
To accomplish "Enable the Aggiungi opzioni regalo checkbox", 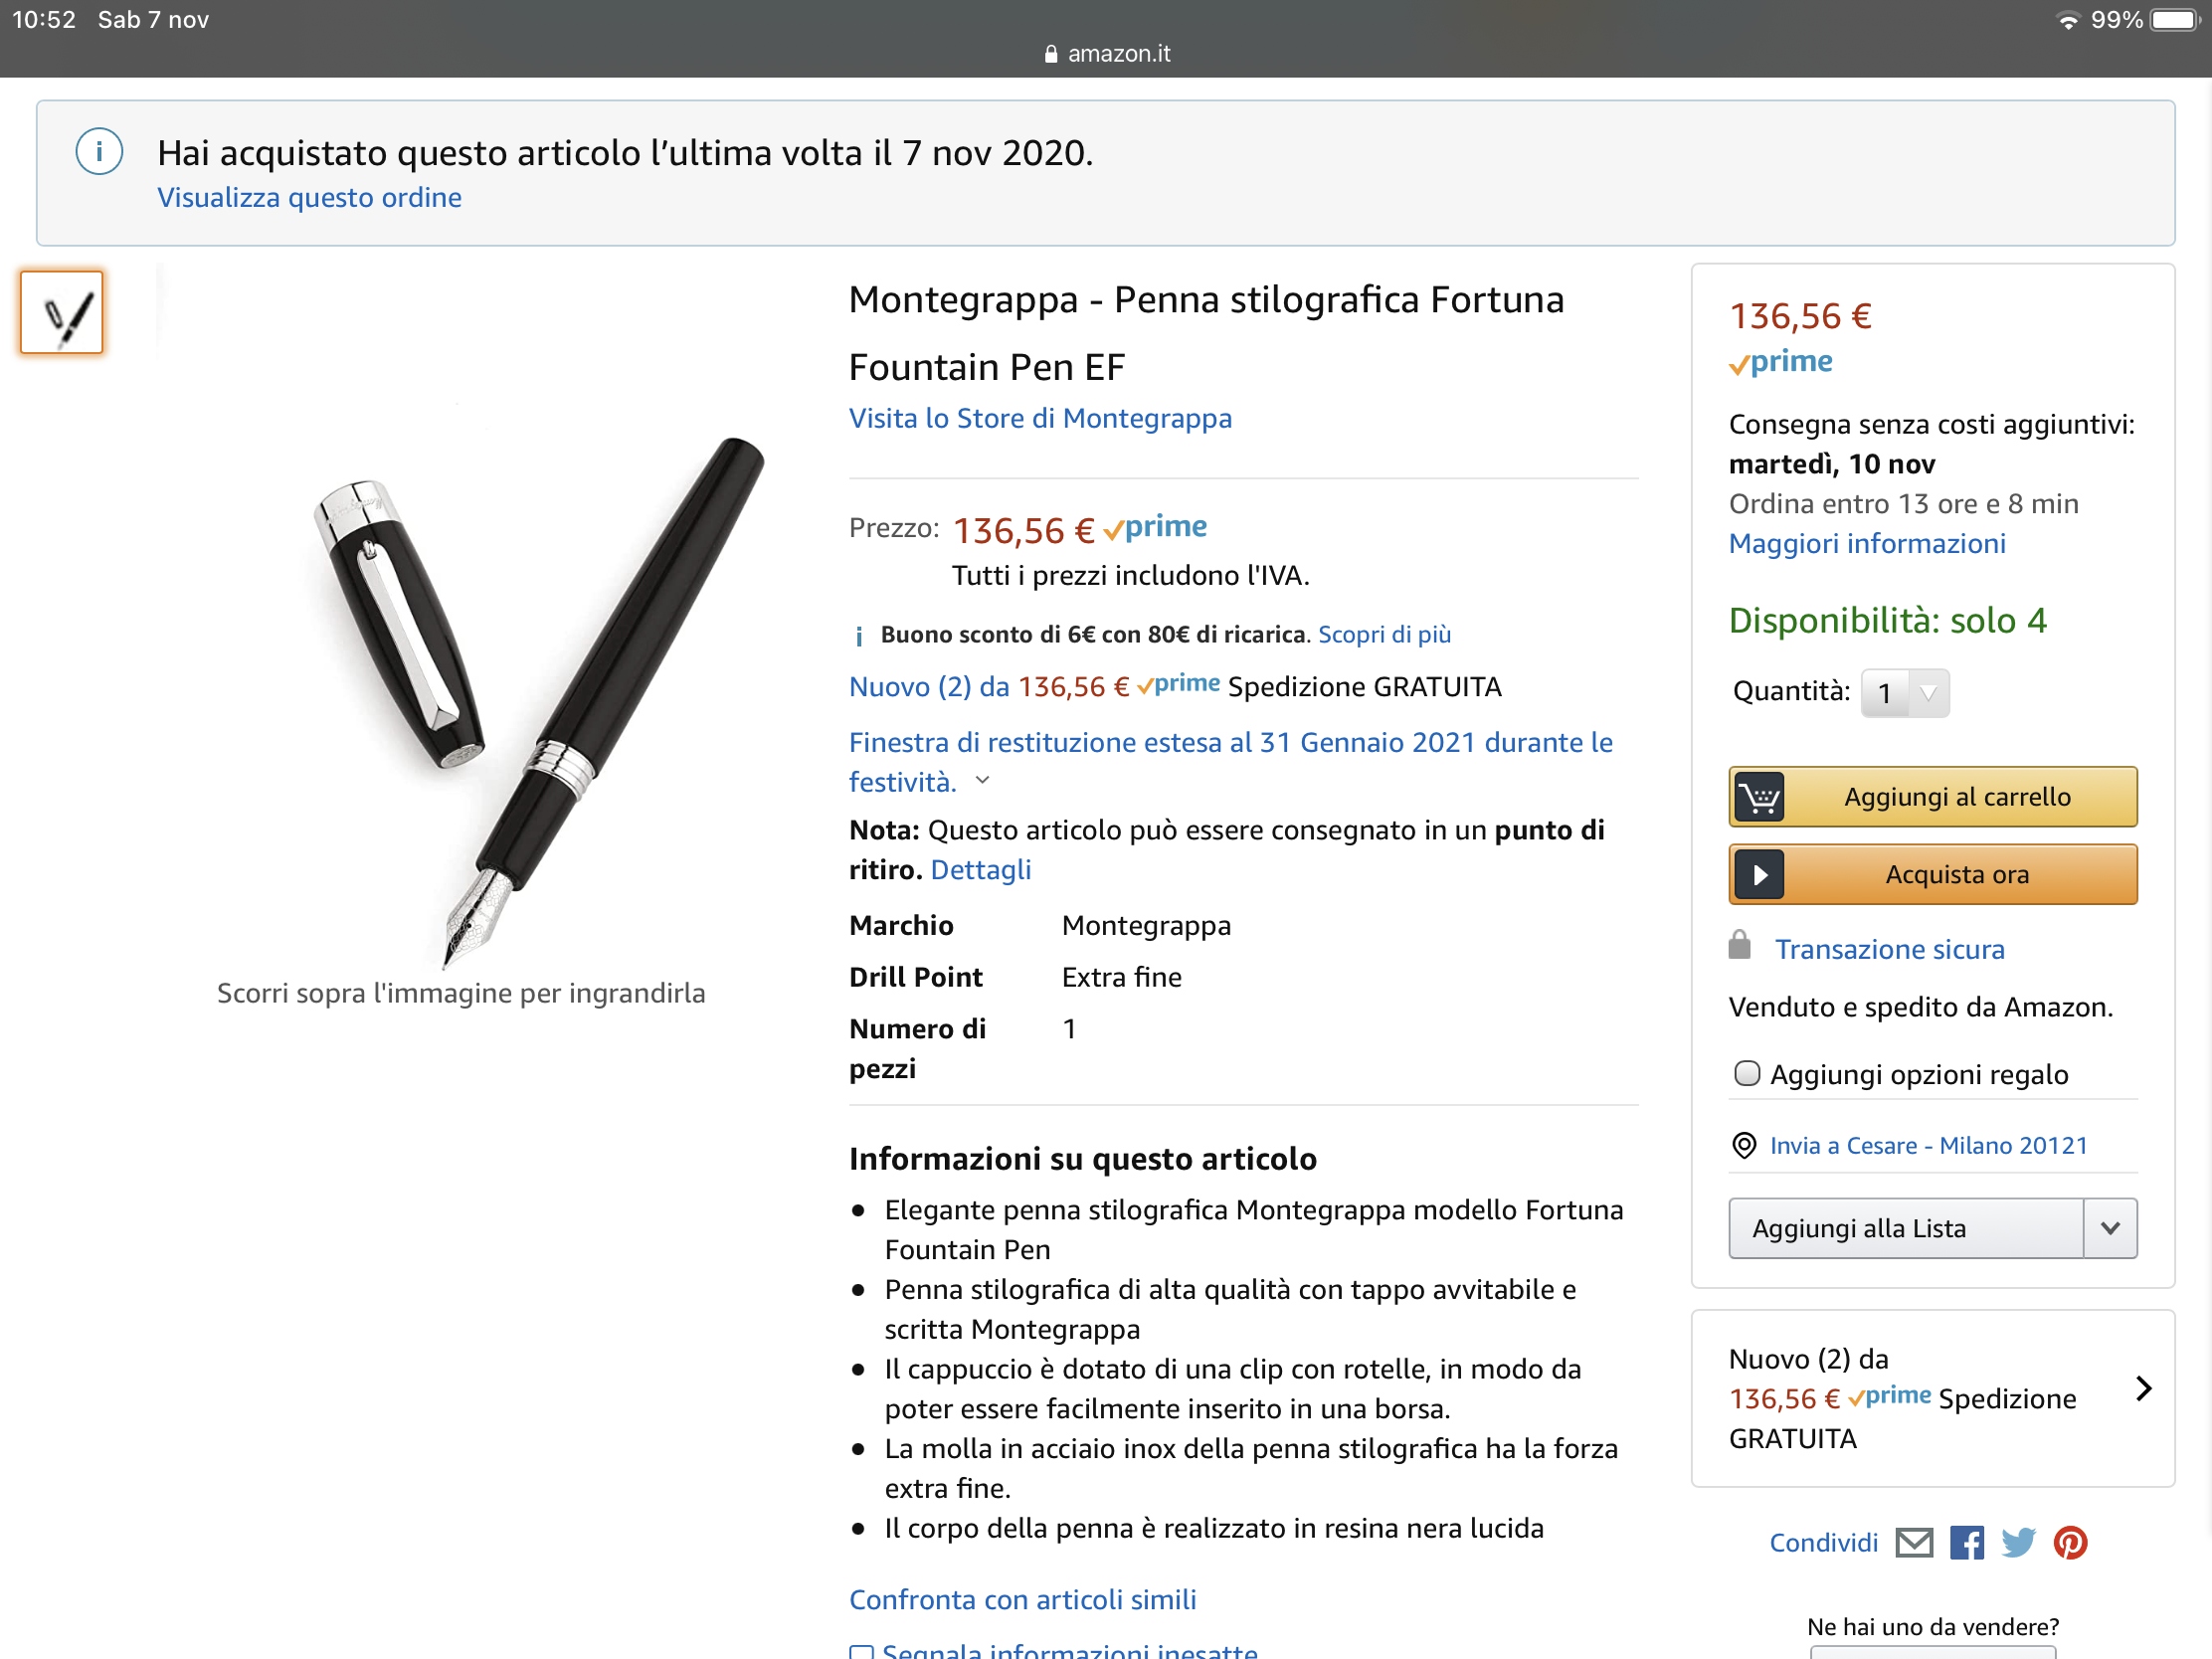I will (x=1746, y=1073).
